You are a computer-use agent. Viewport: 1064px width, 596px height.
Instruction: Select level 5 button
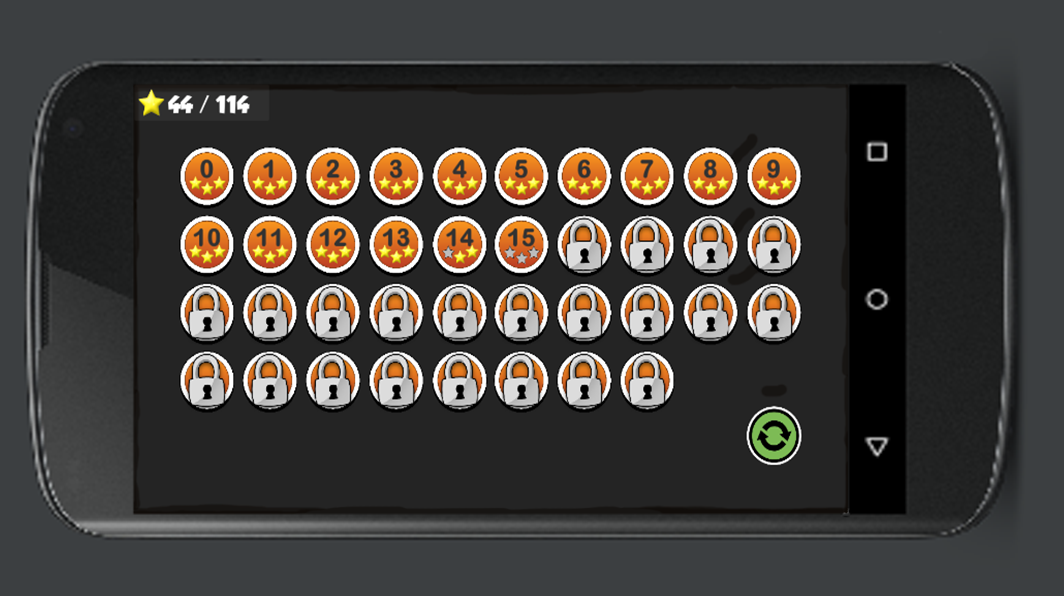pos(521,176)
